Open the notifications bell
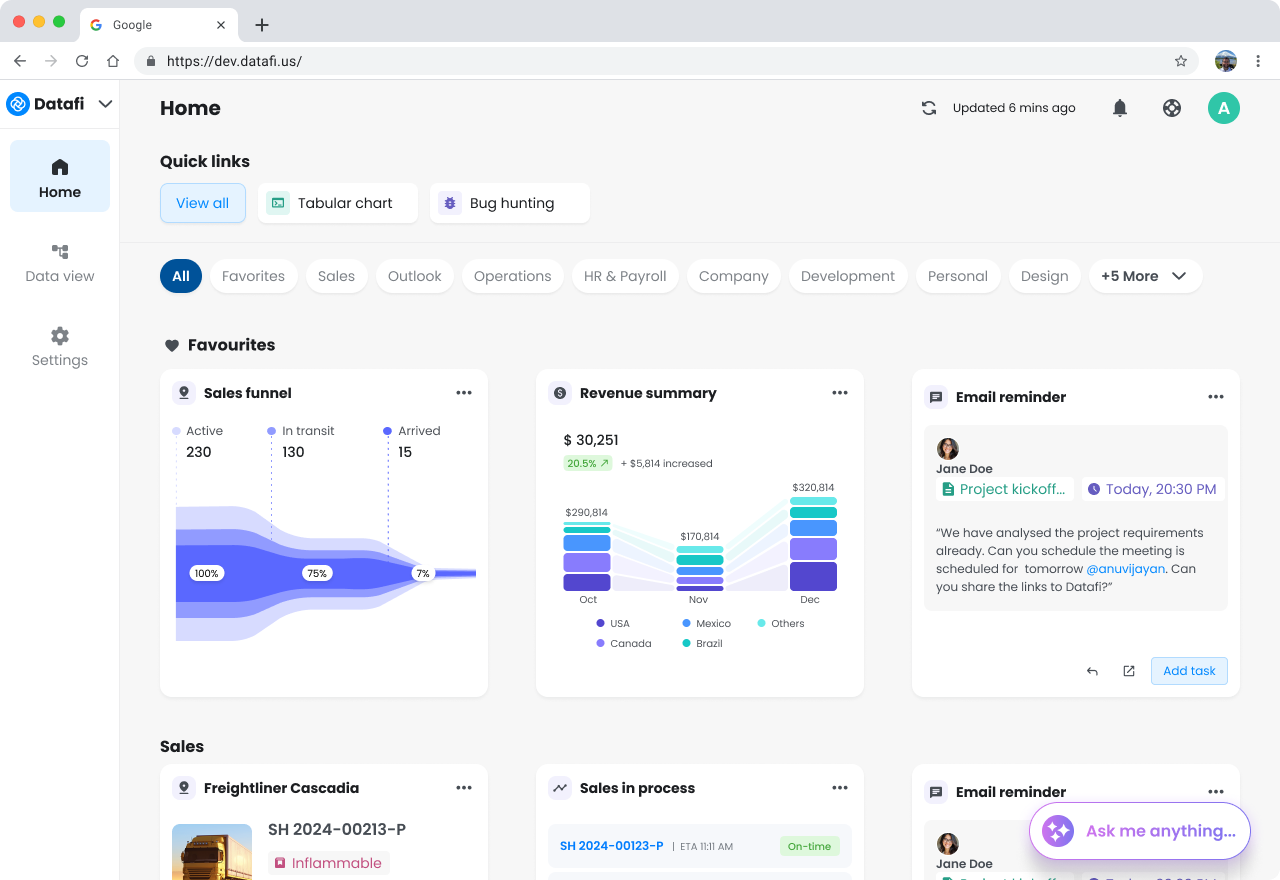This screenshot has width=1280, height=880. pos(1120,107)
